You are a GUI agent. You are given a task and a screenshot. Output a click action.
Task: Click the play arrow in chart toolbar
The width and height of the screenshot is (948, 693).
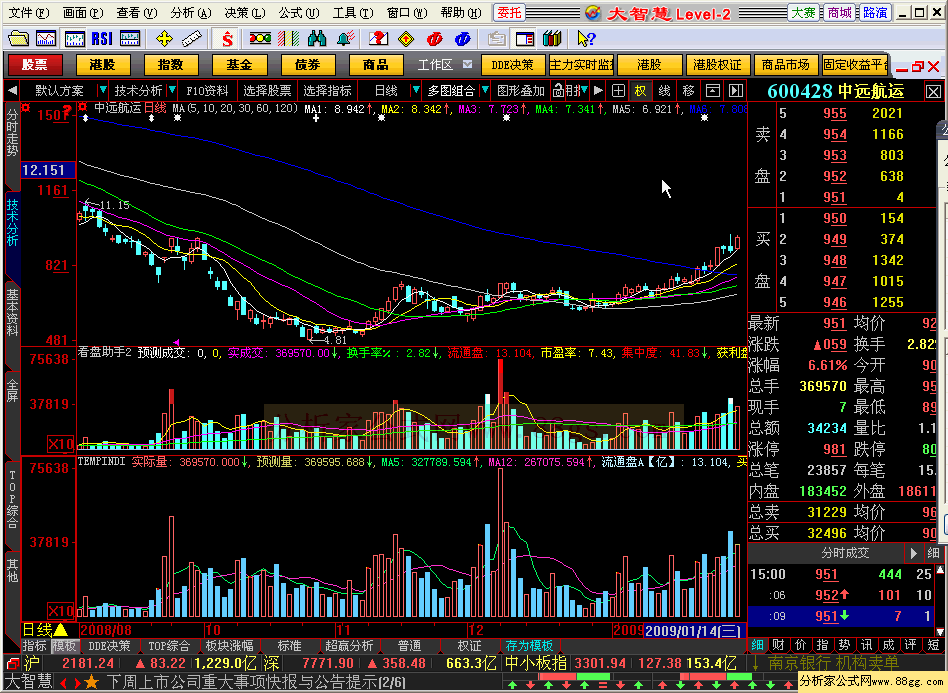pyautogui.click(x=598, y=91)
